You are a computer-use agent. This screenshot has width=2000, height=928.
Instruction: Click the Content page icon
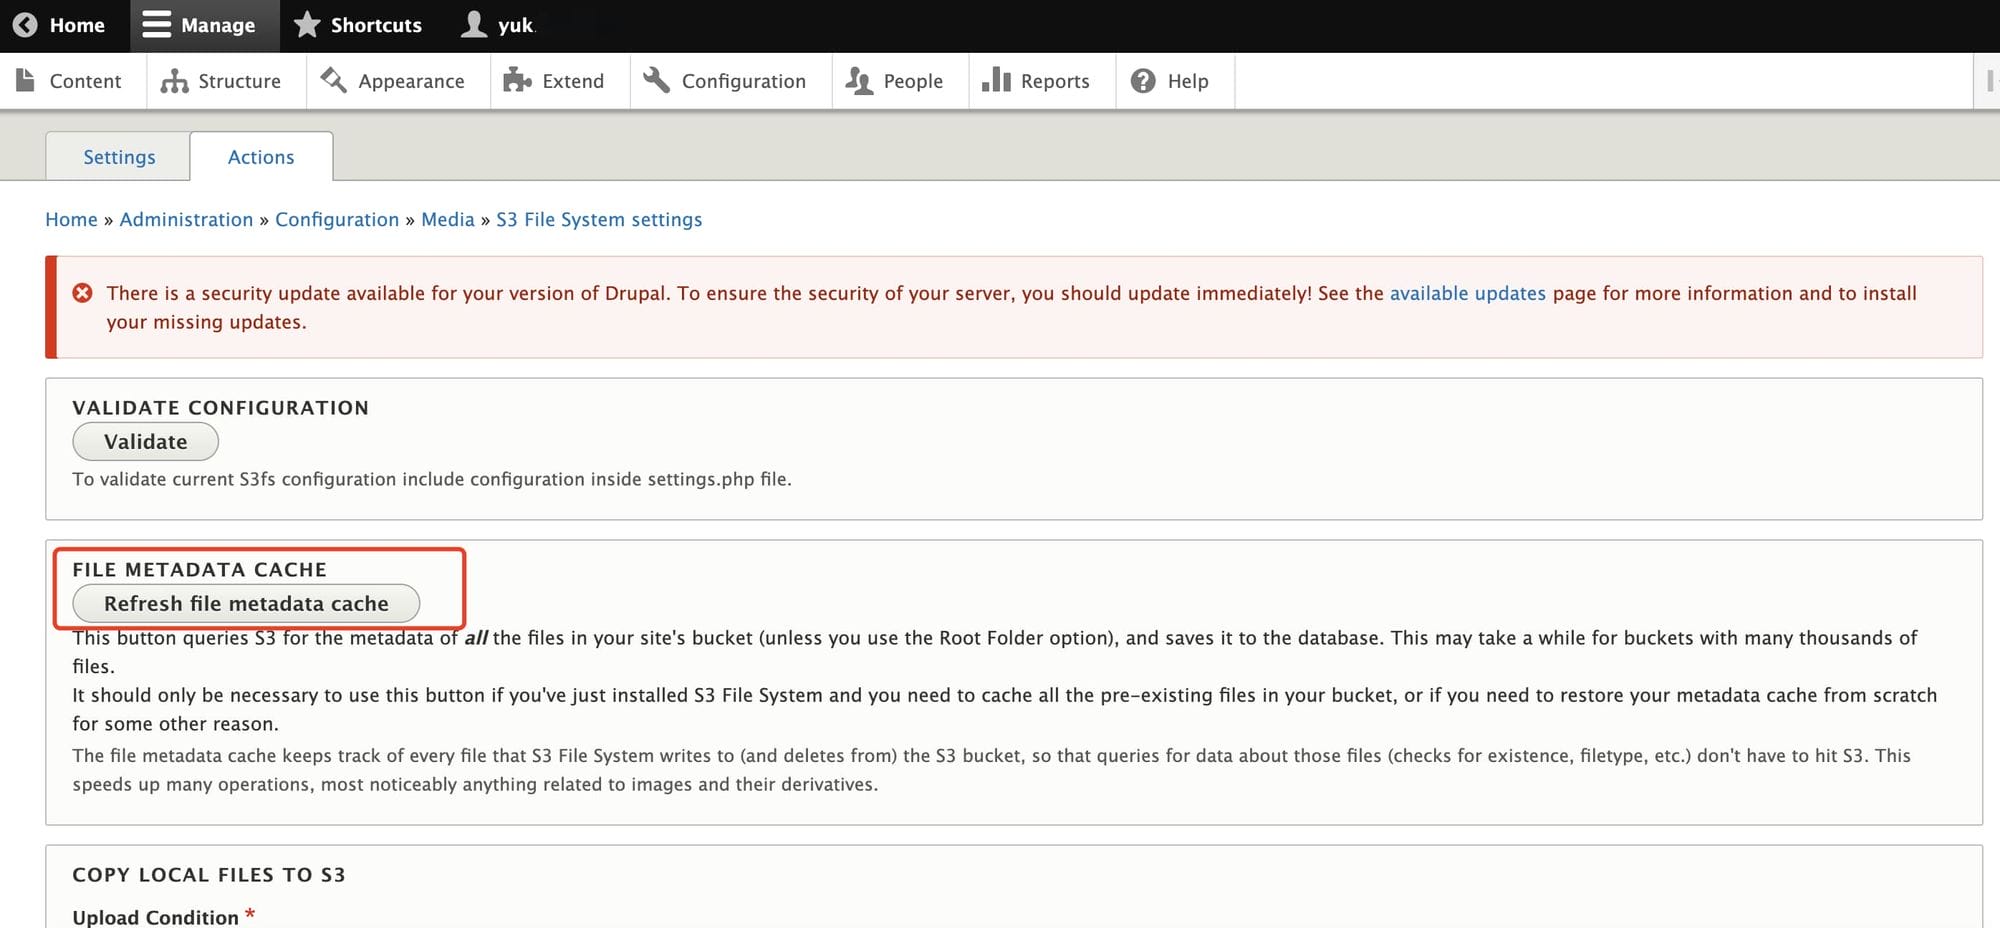click(26, 80)
